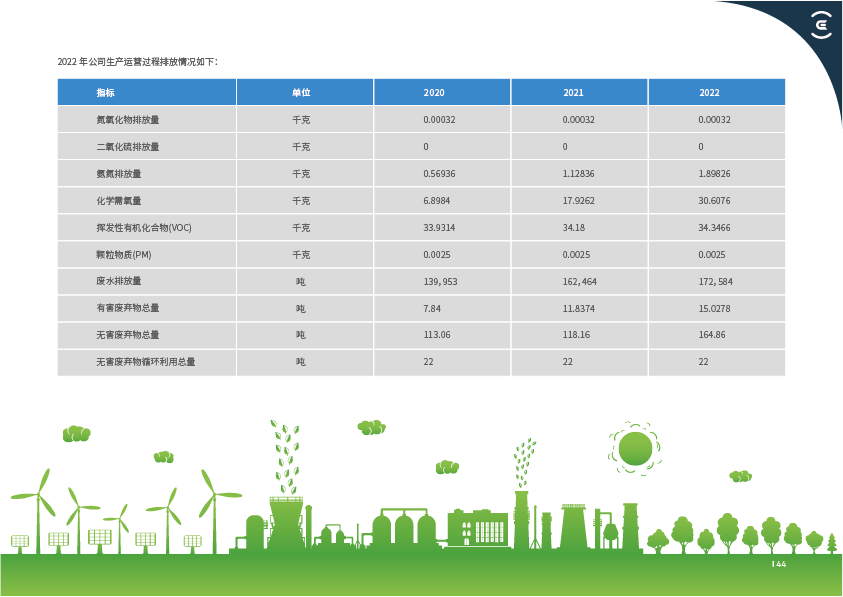
Task: Click the leftmost green cloud
Action: click(76, 434)
